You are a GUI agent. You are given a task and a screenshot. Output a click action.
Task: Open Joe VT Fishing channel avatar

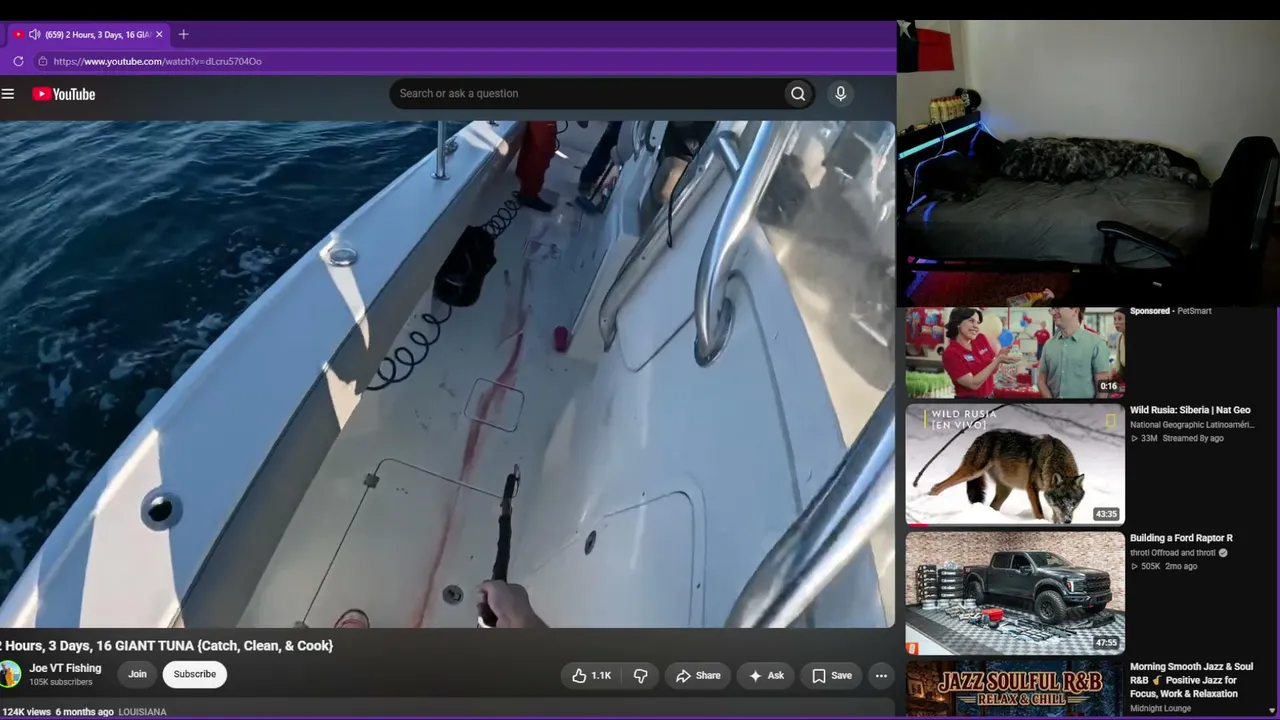10,674
